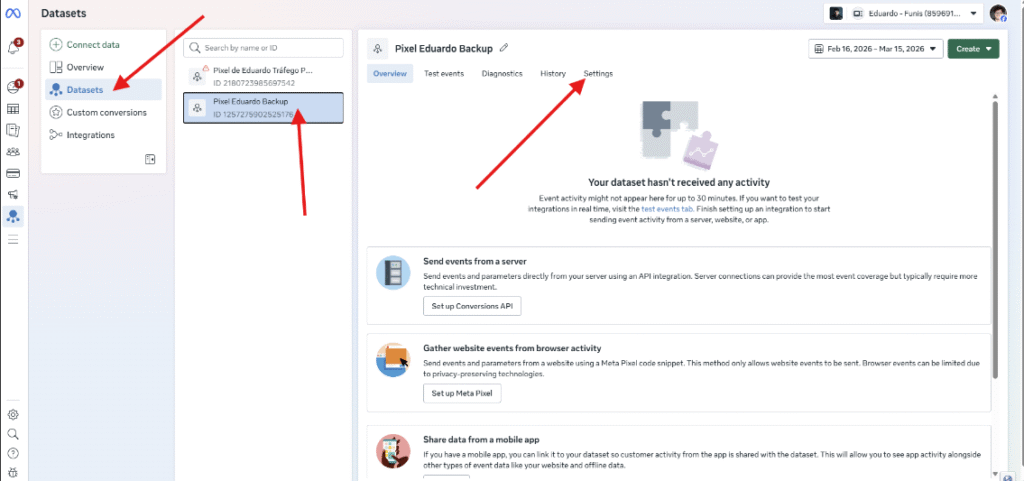Screen dimensions: 1024x481
Task: Click the Set up Meta Pixel button
Action: click(x=462, y=393)
